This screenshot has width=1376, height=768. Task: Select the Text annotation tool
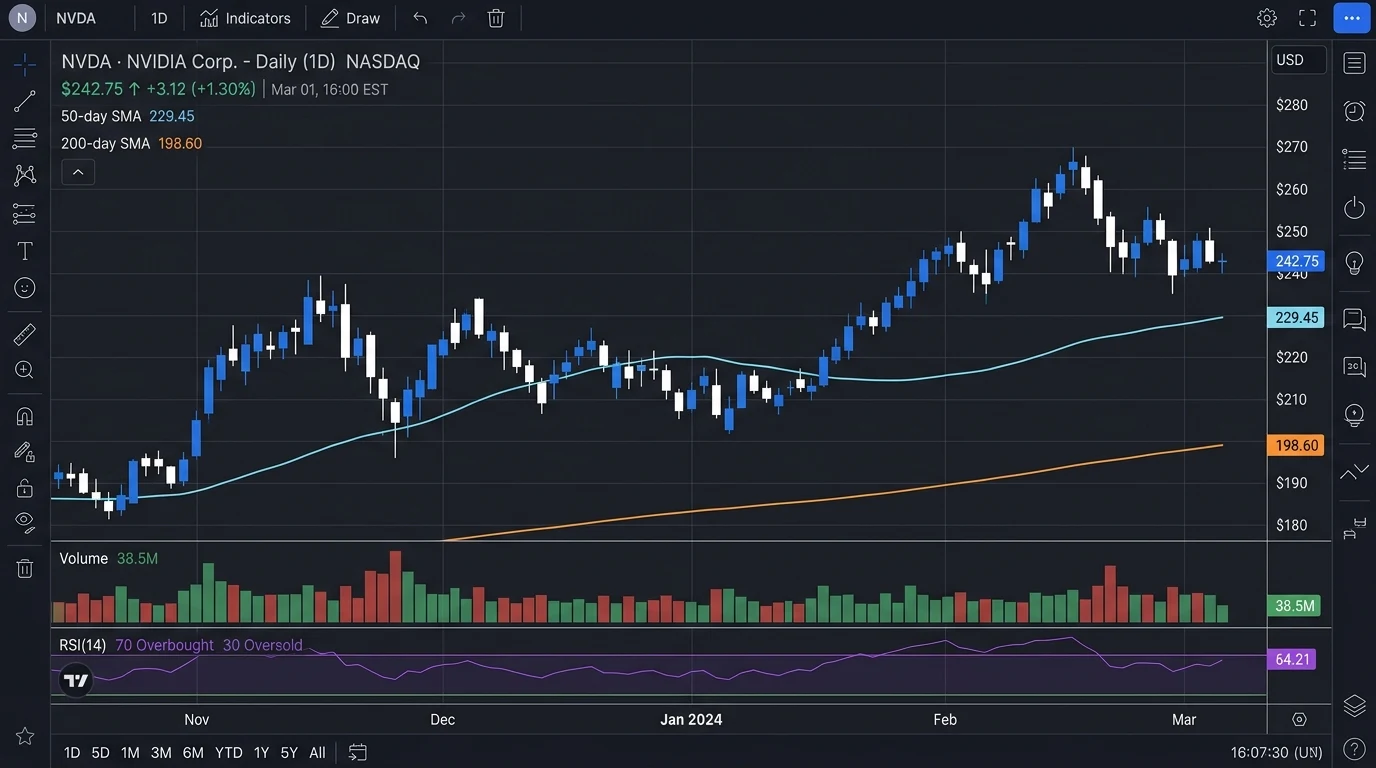click(25, 250)
